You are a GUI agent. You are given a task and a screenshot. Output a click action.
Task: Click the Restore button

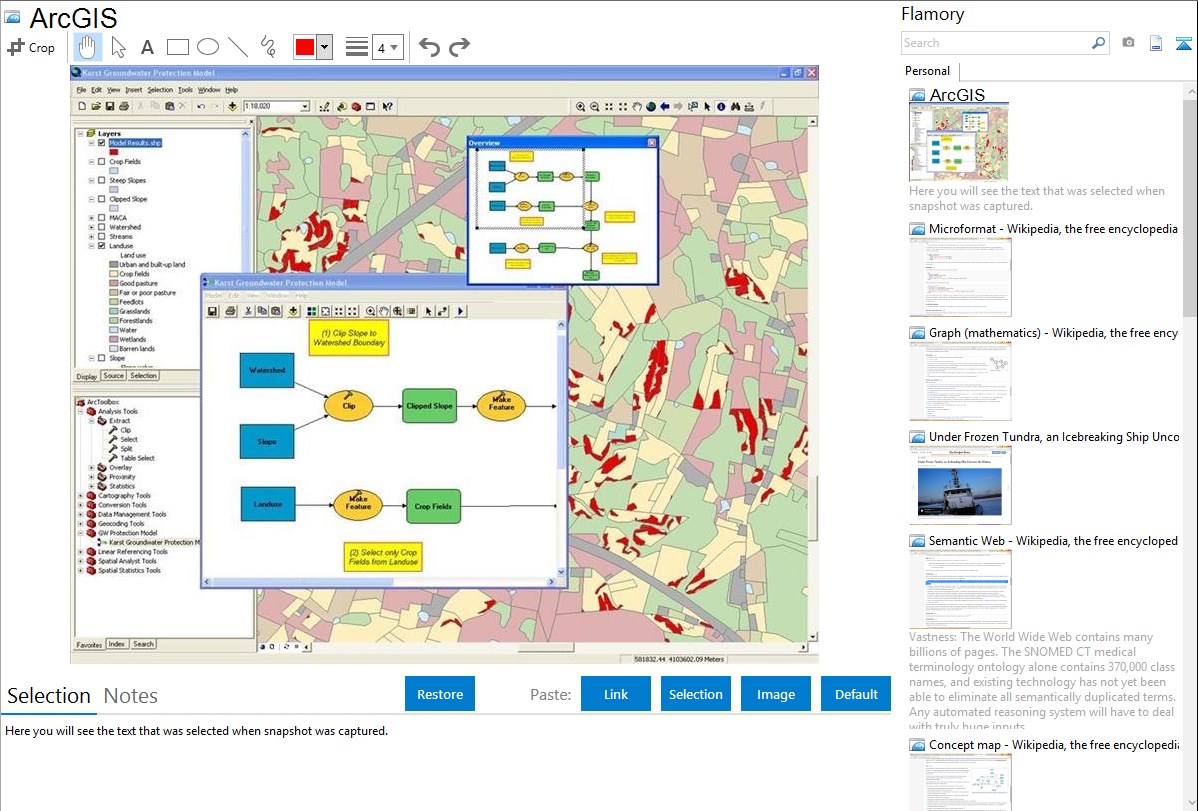(x=440, y=694)
